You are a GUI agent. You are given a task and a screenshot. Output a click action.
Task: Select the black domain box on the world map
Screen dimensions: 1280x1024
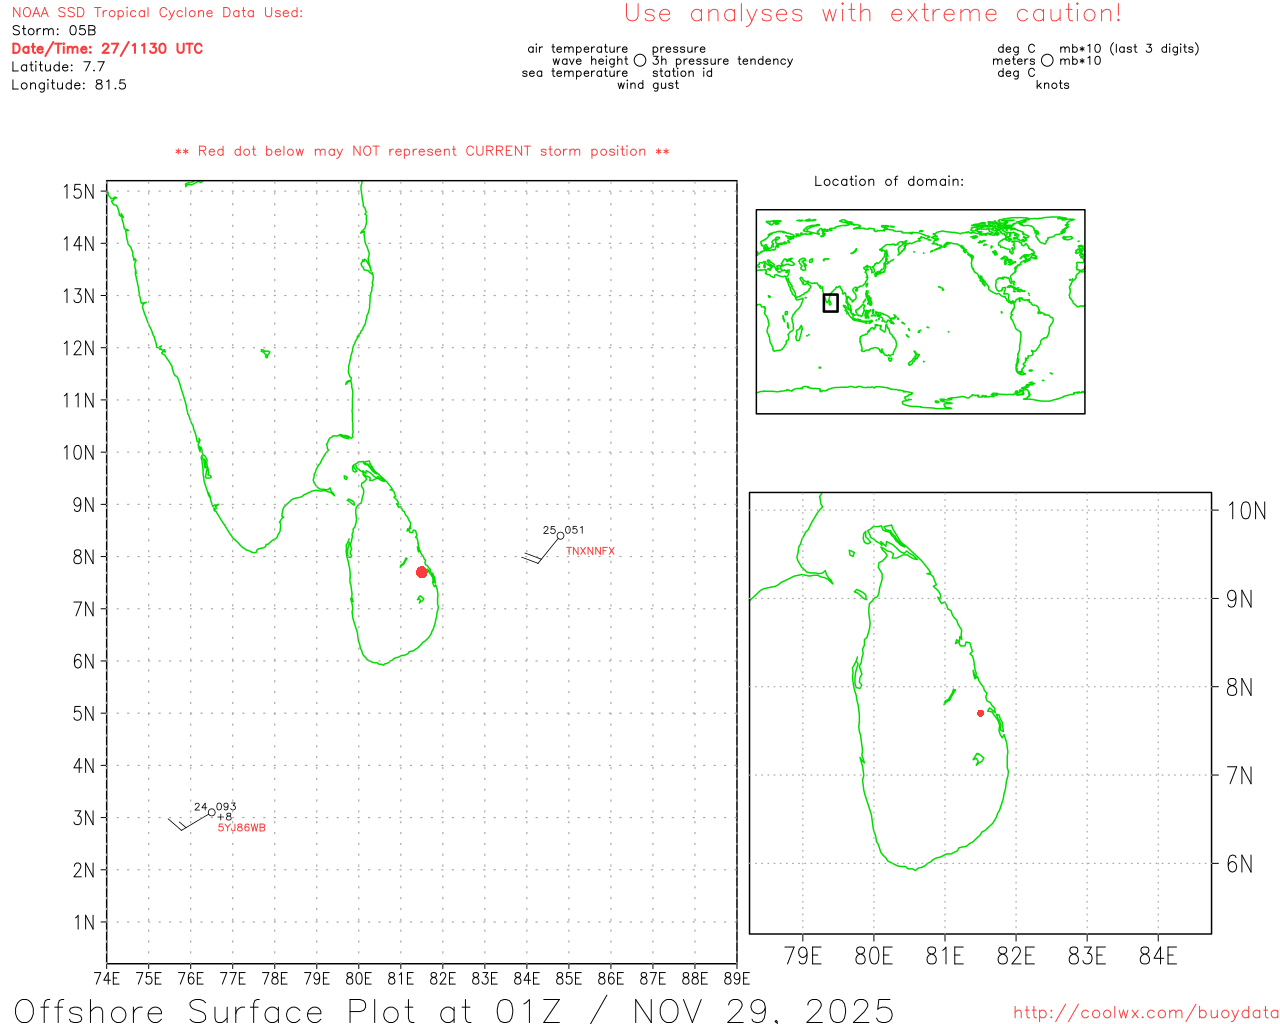(830, 303)
